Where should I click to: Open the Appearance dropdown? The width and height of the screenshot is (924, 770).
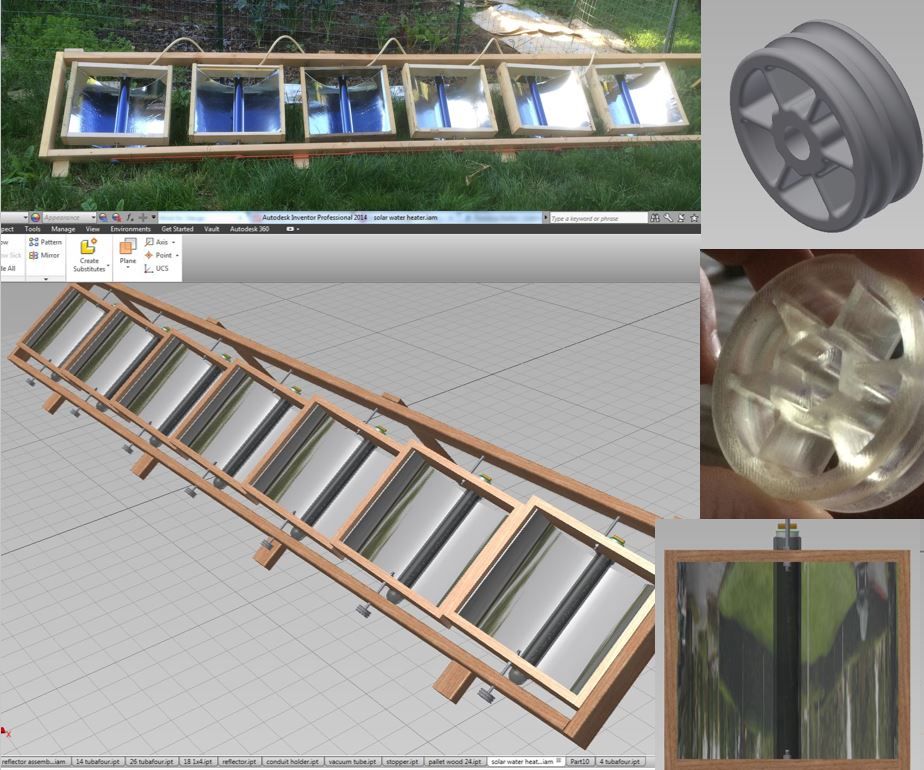pyautogui.click(x=68, y=218)
